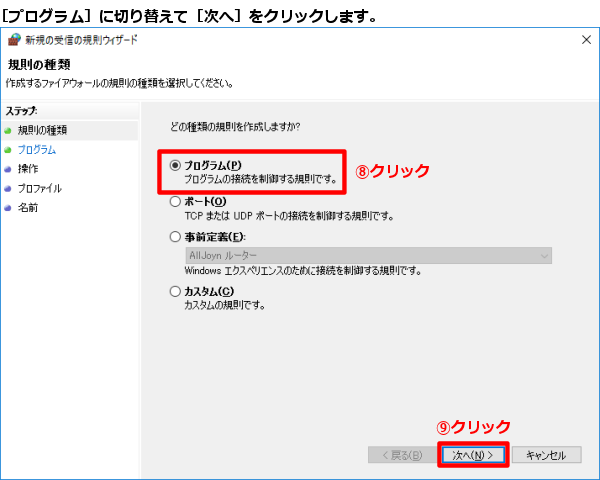Click the red ⑨クリック annotation label
Image resolution: width=600 pixels, height=480 pixels.
[474, 426]
